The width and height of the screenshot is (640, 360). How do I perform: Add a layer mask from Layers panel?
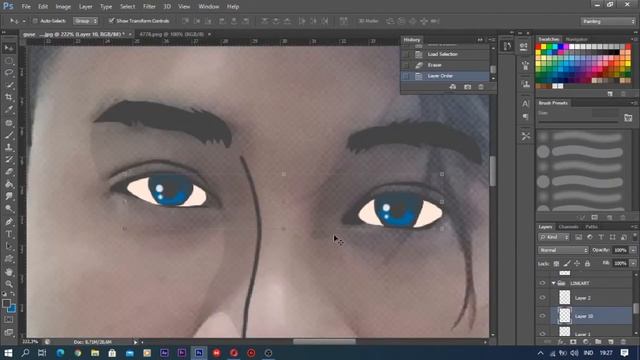(x=573, y=342)
